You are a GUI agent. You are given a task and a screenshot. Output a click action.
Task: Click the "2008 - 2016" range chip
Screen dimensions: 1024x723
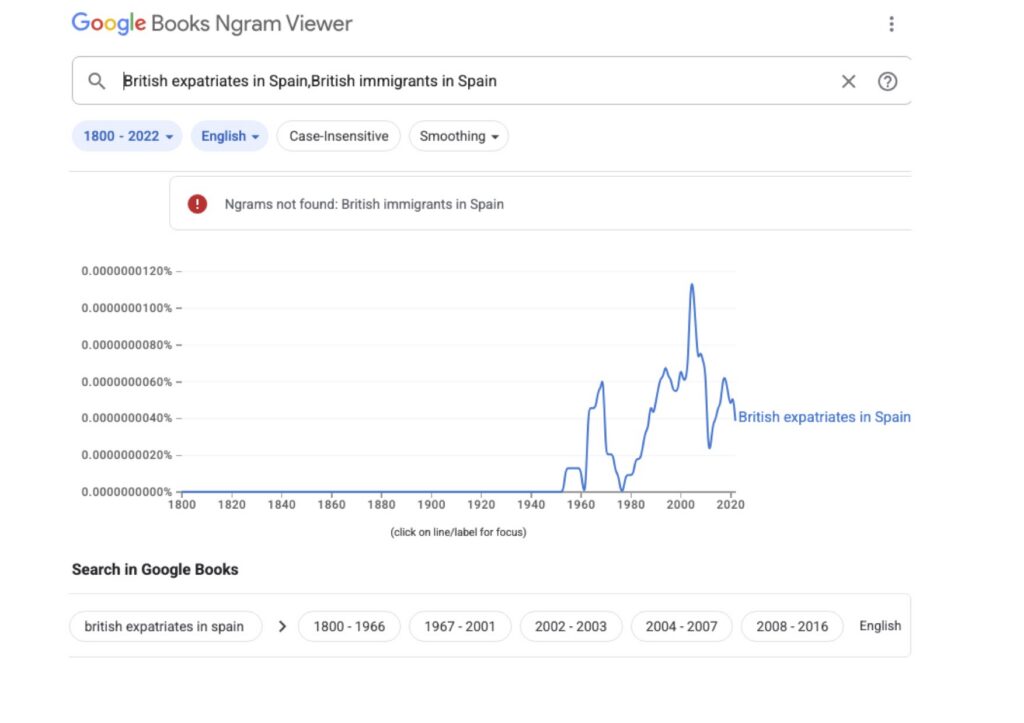point(792,626)
